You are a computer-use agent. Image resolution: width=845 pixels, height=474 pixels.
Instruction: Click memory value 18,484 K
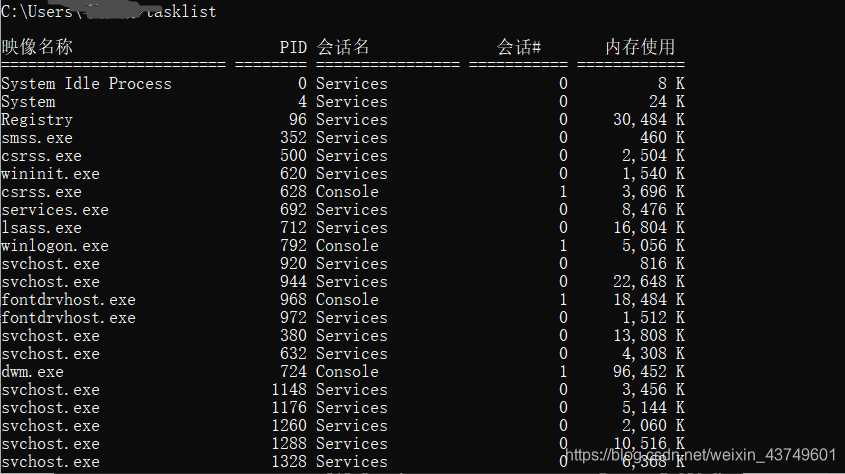point(649,299)
